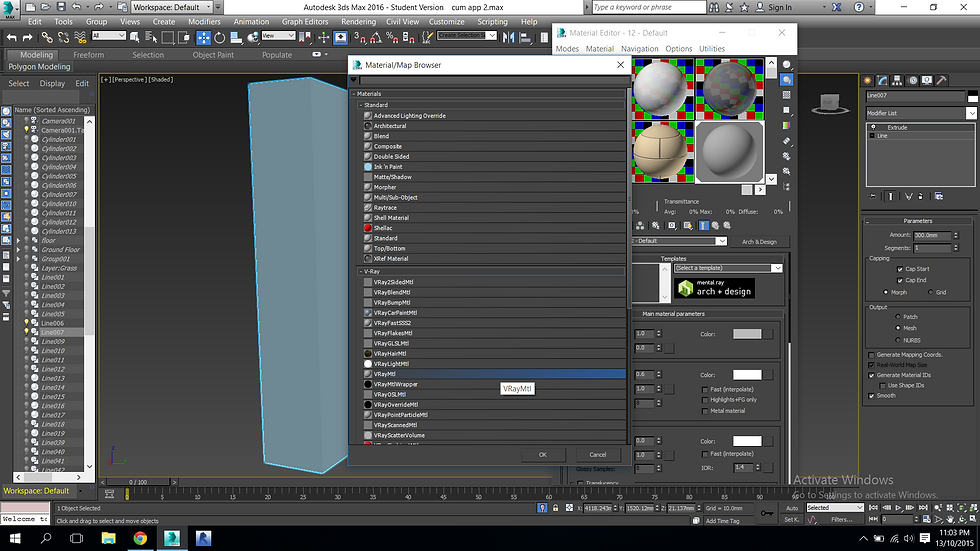Click Cancel in Material/Map Browser
The image size is (980, 551).
pos(598,455)
